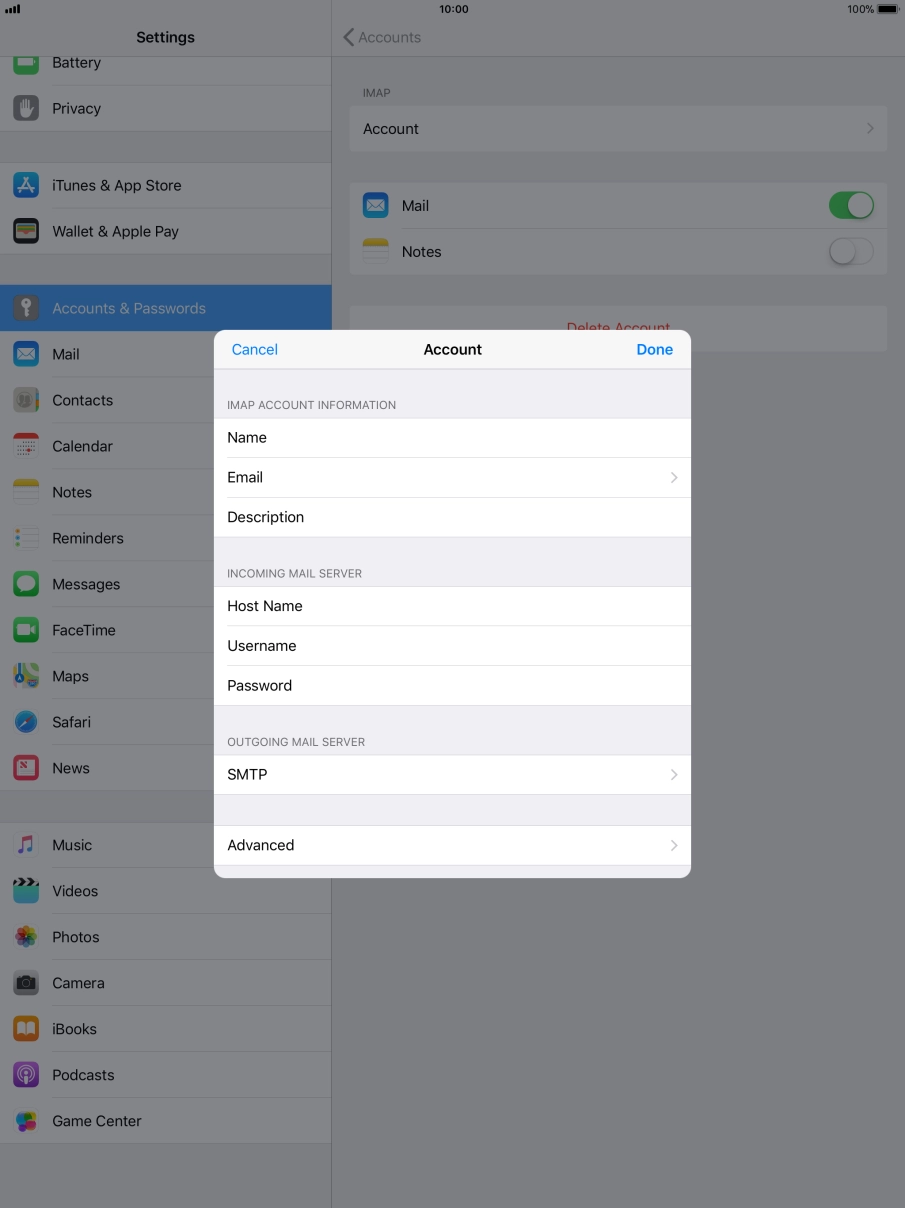The height and width of the screenshot is (1208, 905).
Task: Select Battery in Settings sidebar
Action: pos(76,64)
